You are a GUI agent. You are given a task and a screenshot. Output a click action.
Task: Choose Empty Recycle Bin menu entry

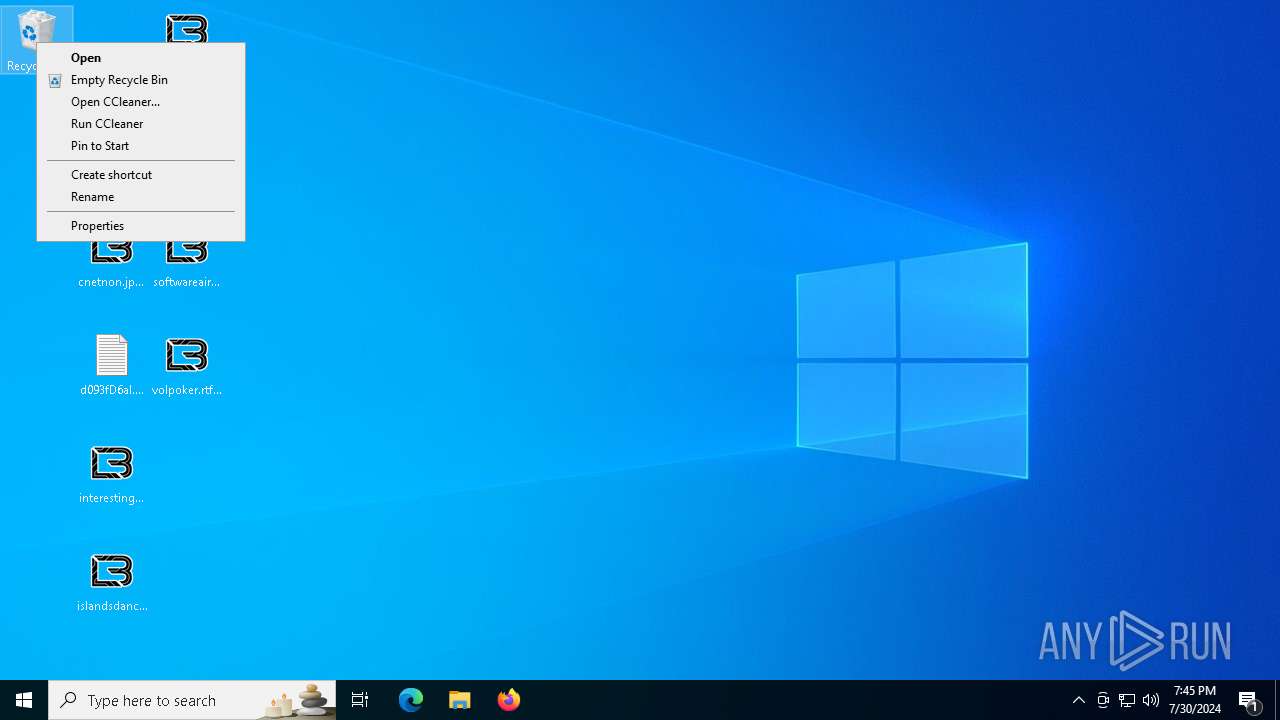141,80
